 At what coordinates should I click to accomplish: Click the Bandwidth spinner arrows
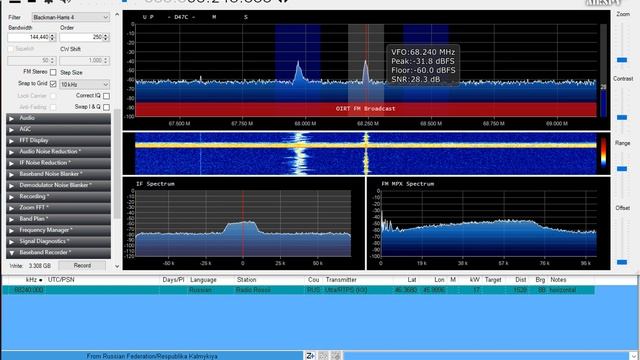53,37
